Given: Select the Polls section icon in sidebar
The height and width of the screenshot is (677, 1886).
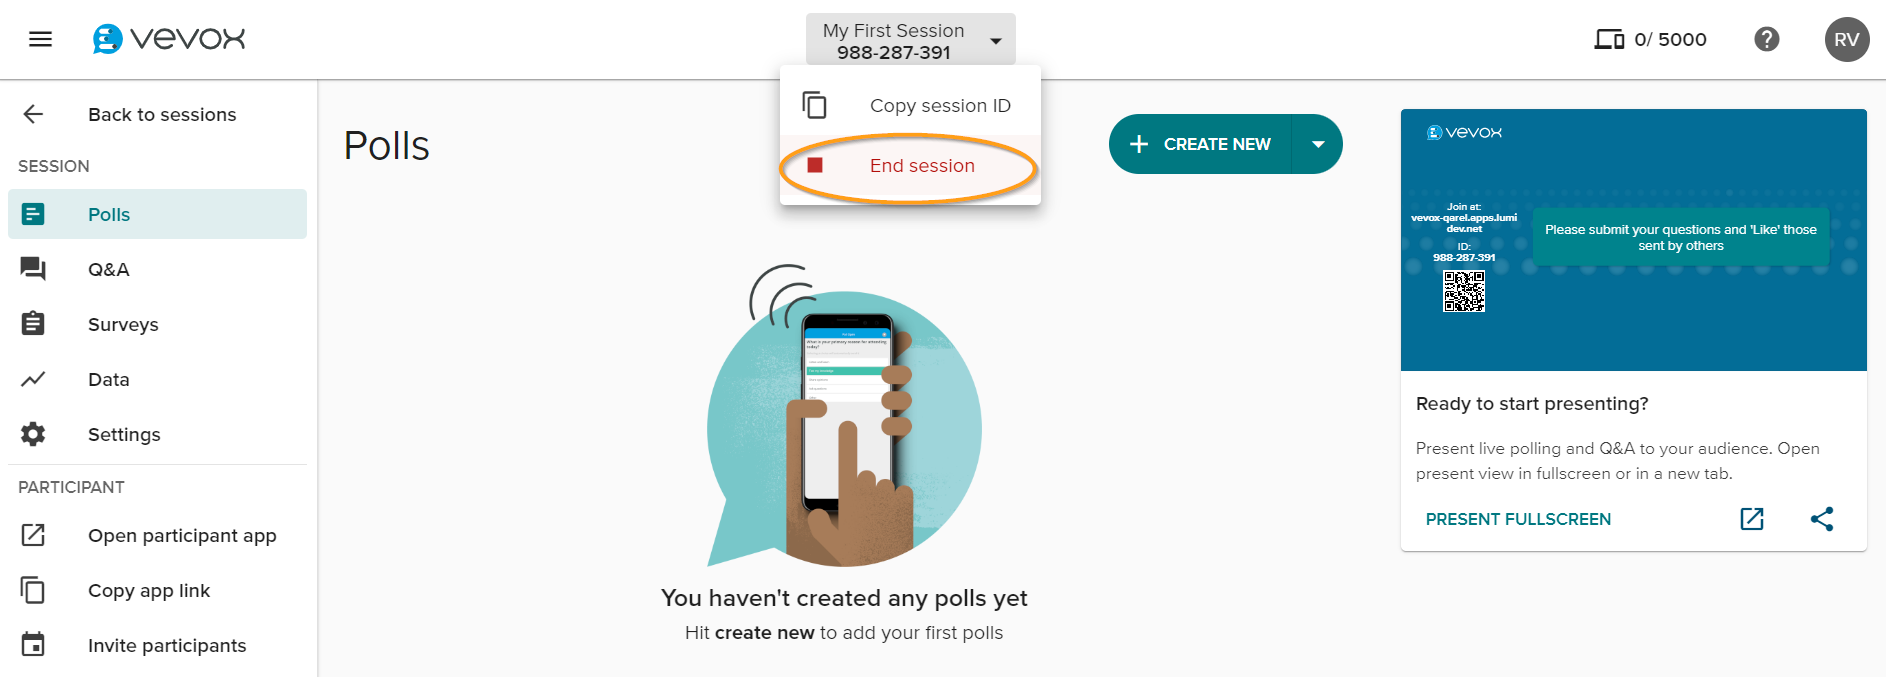Looking at the screenshot, I should (x=34, y=213).
